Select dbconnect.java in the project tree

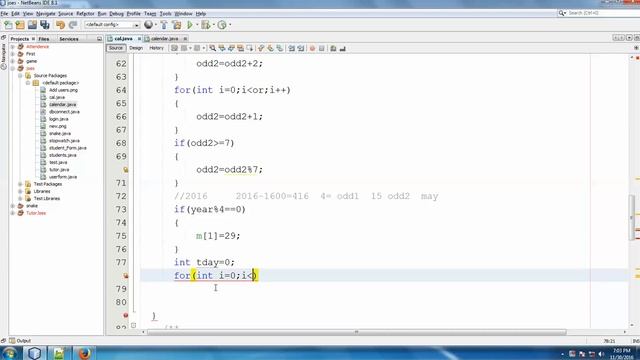click(x=64, y=112)
